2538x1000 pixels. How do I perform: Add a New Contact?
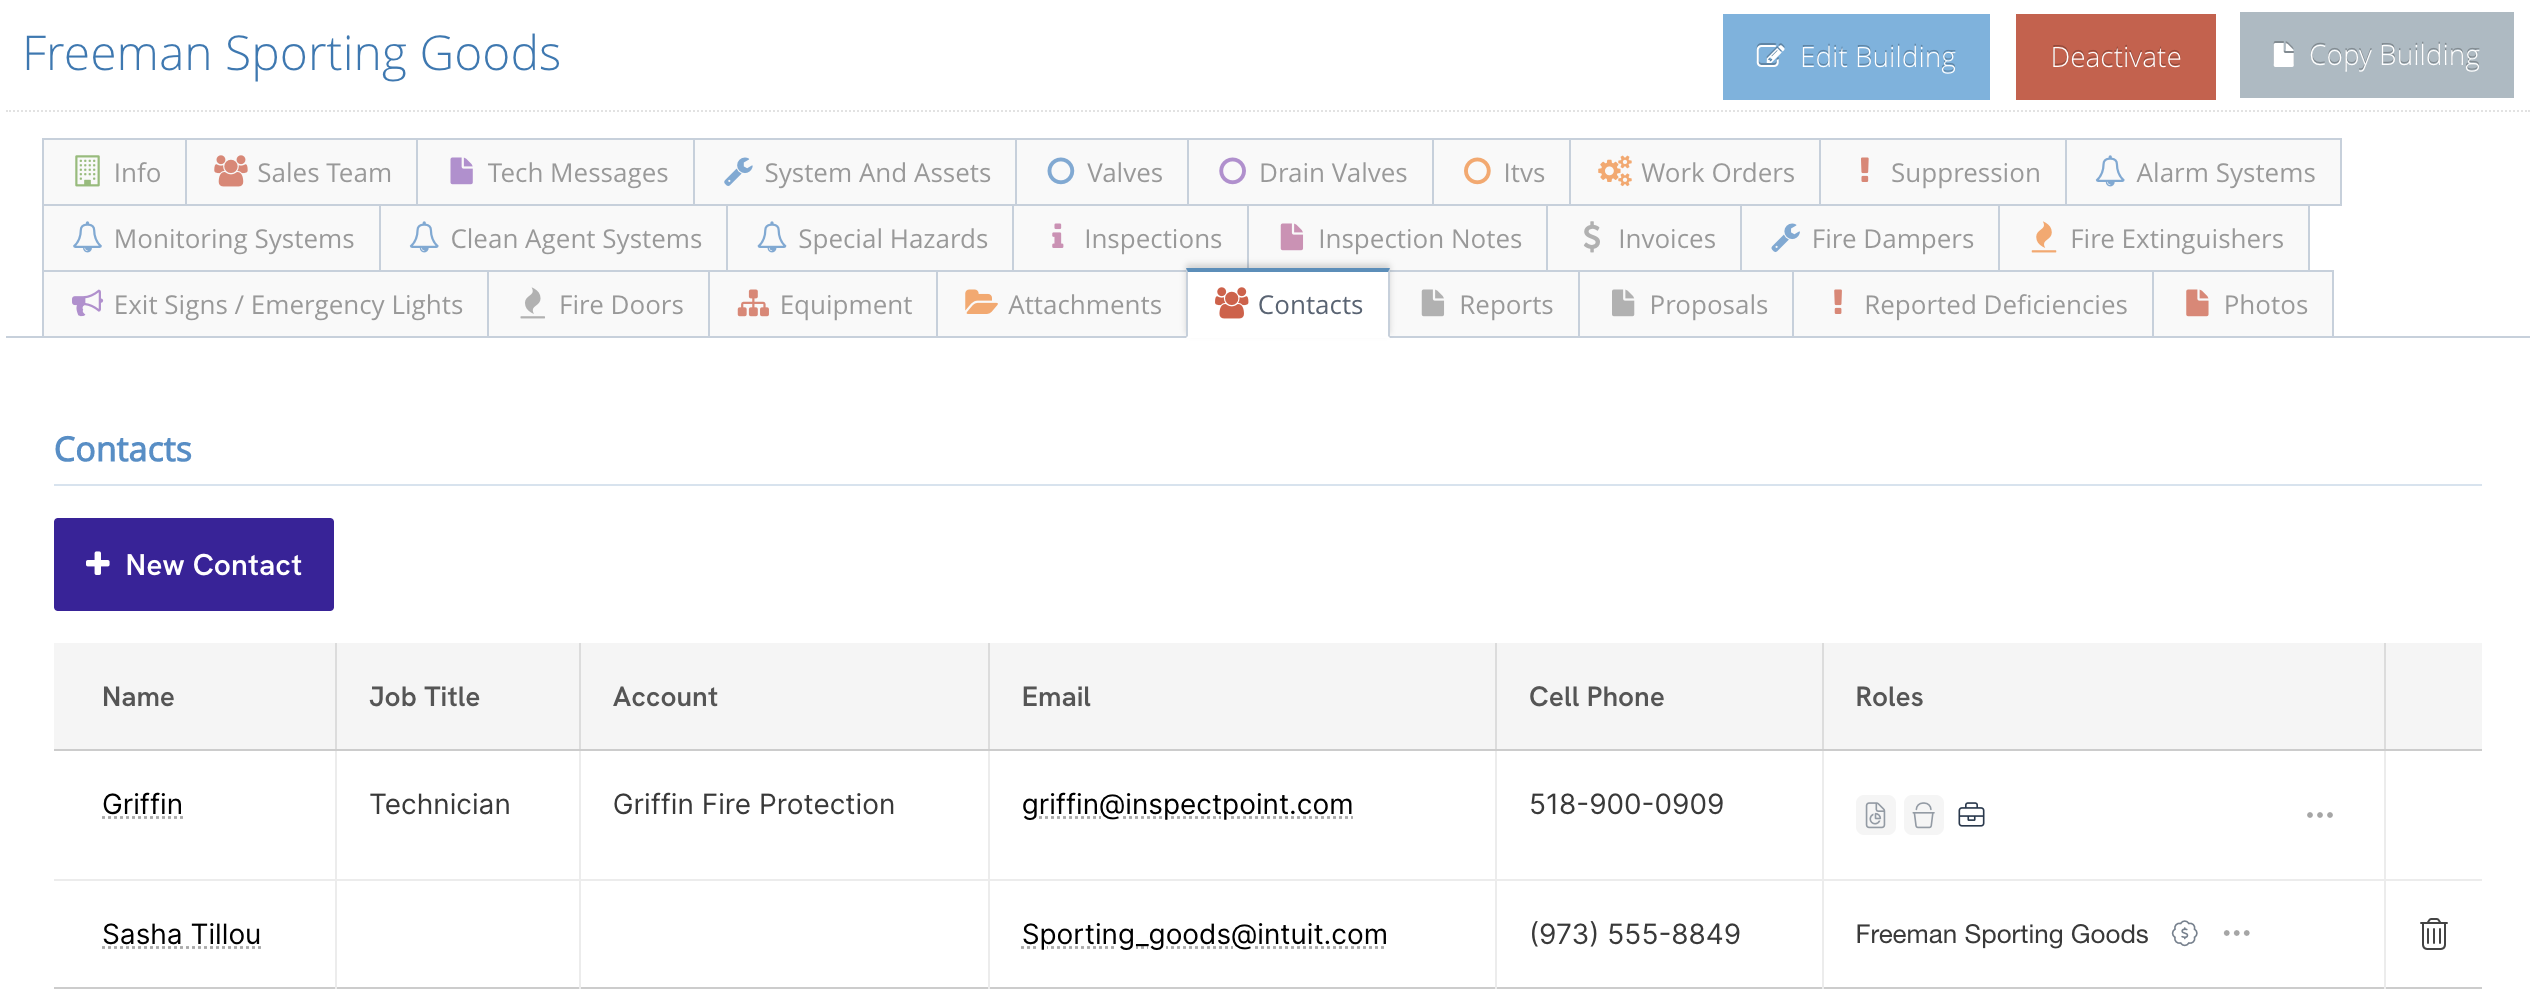[194, 564]
